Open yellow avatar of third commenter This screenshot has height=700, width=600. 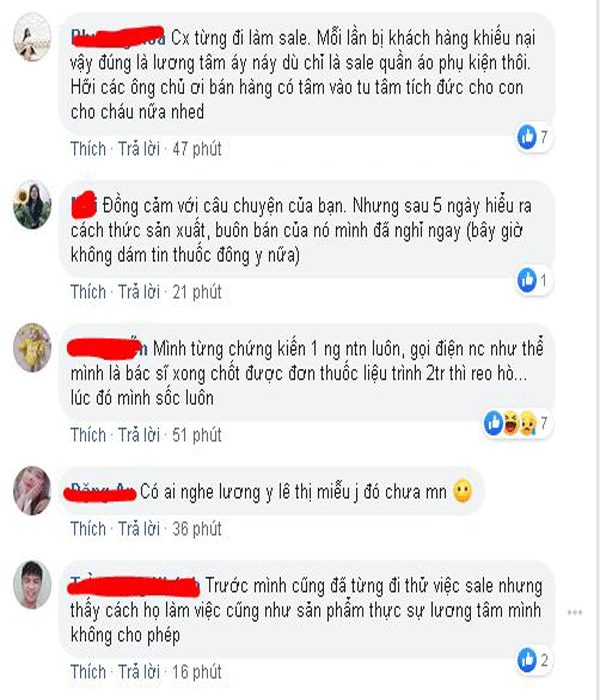tap(32, 348)
